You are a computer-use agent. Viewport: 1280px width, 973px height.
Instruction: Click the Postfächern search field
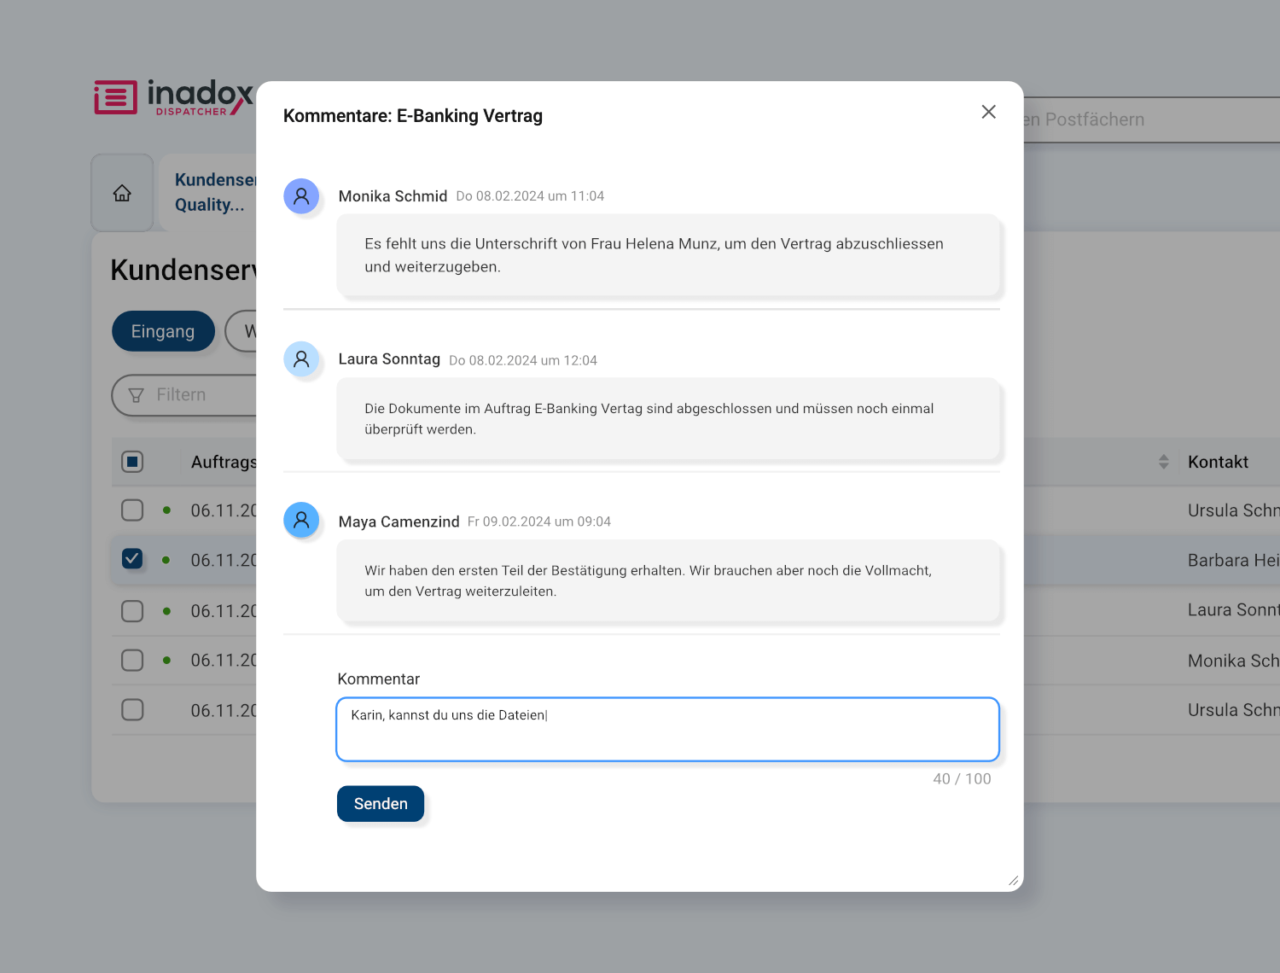coord(1150,120)
